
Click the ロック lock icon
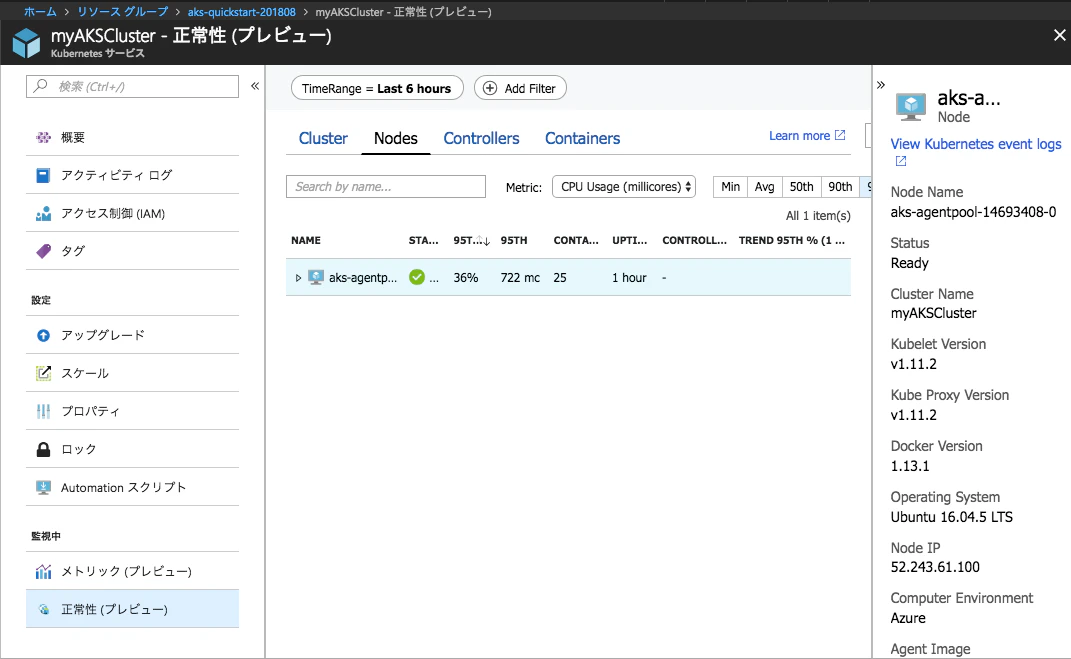click(x=43, y=449)
